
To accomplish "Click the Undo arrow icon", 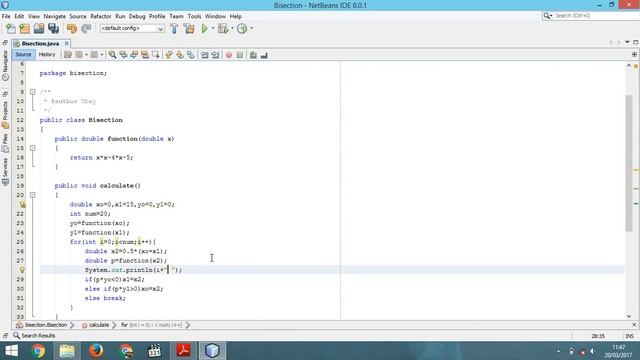I will click(x=72, y=28).
